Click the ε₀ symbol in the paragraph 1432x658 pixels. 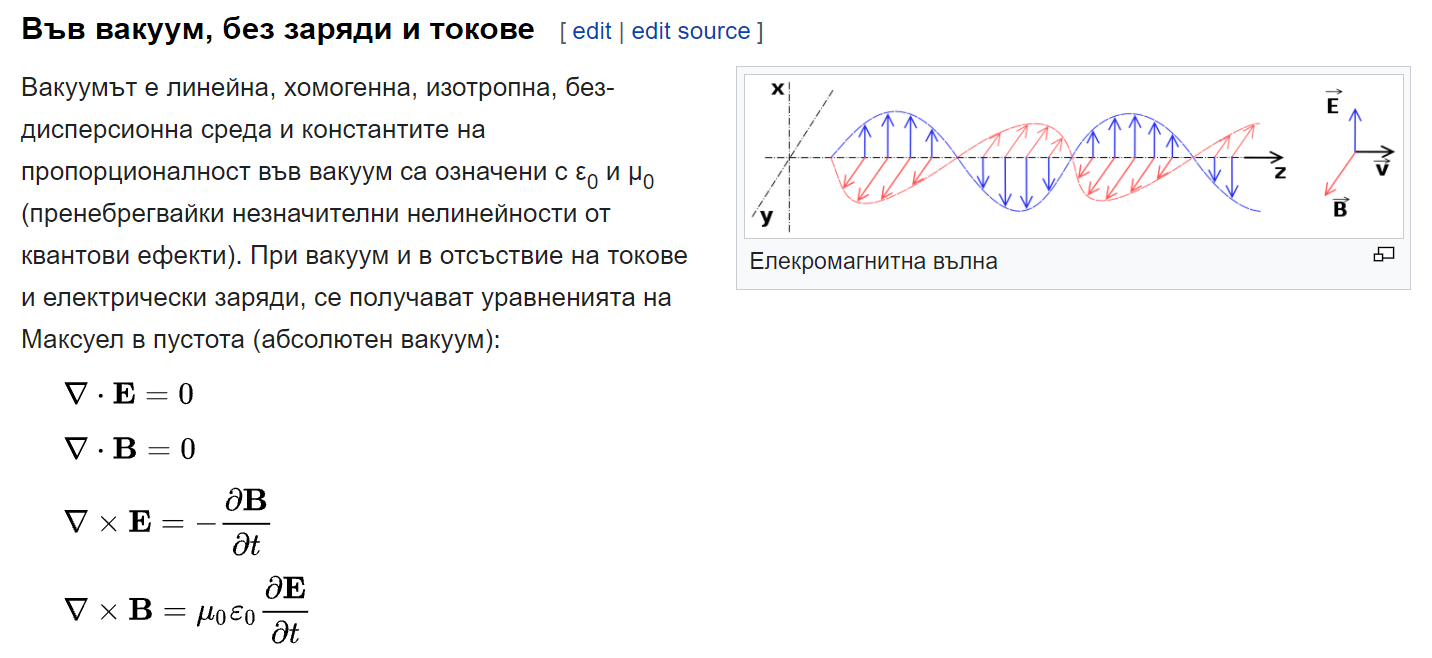[x=587, y=172]
